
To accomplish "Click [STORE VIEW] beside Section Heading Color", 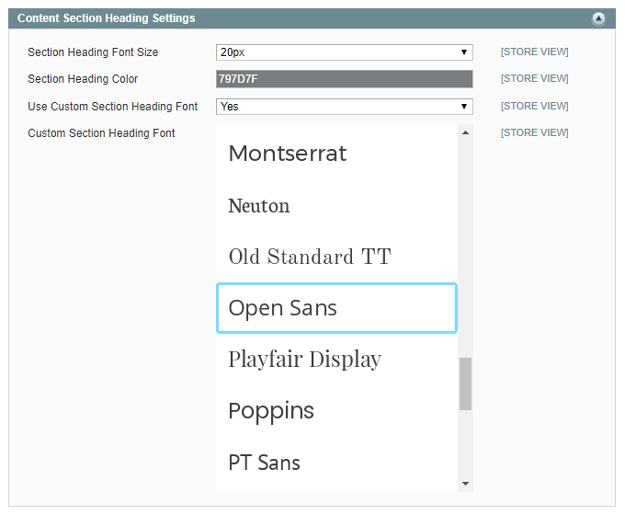I will point(535,79).
